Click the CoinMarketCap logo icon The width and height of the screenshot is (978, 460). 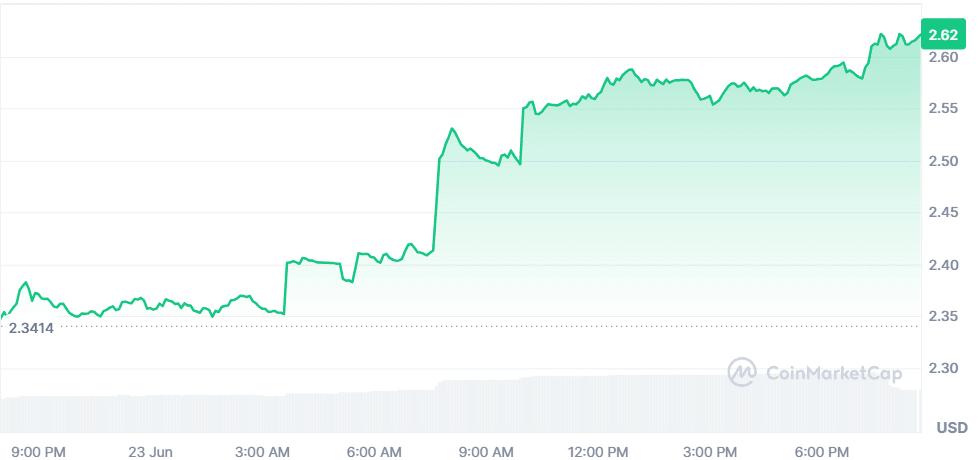[742, 373]
